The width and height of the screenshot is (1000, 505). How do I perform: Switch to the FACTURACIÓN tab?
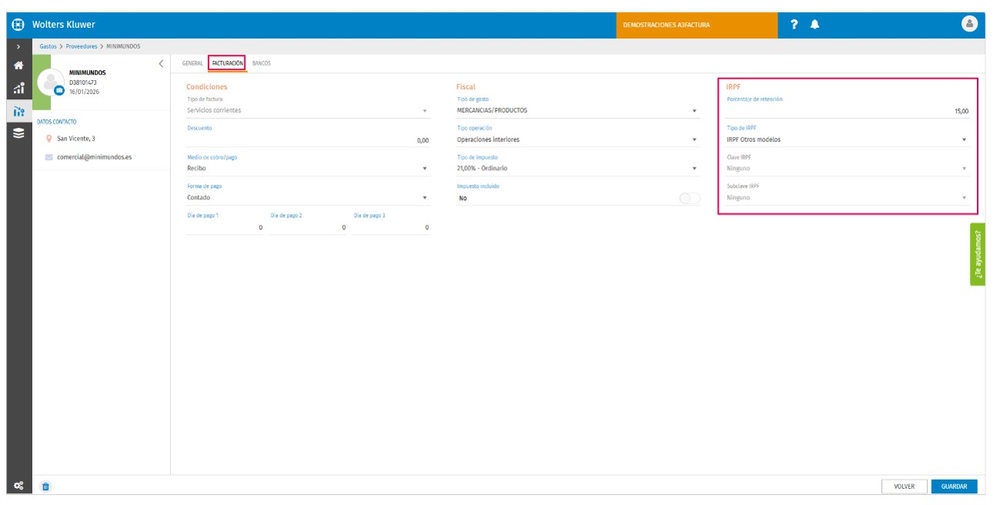pos(227,64)
